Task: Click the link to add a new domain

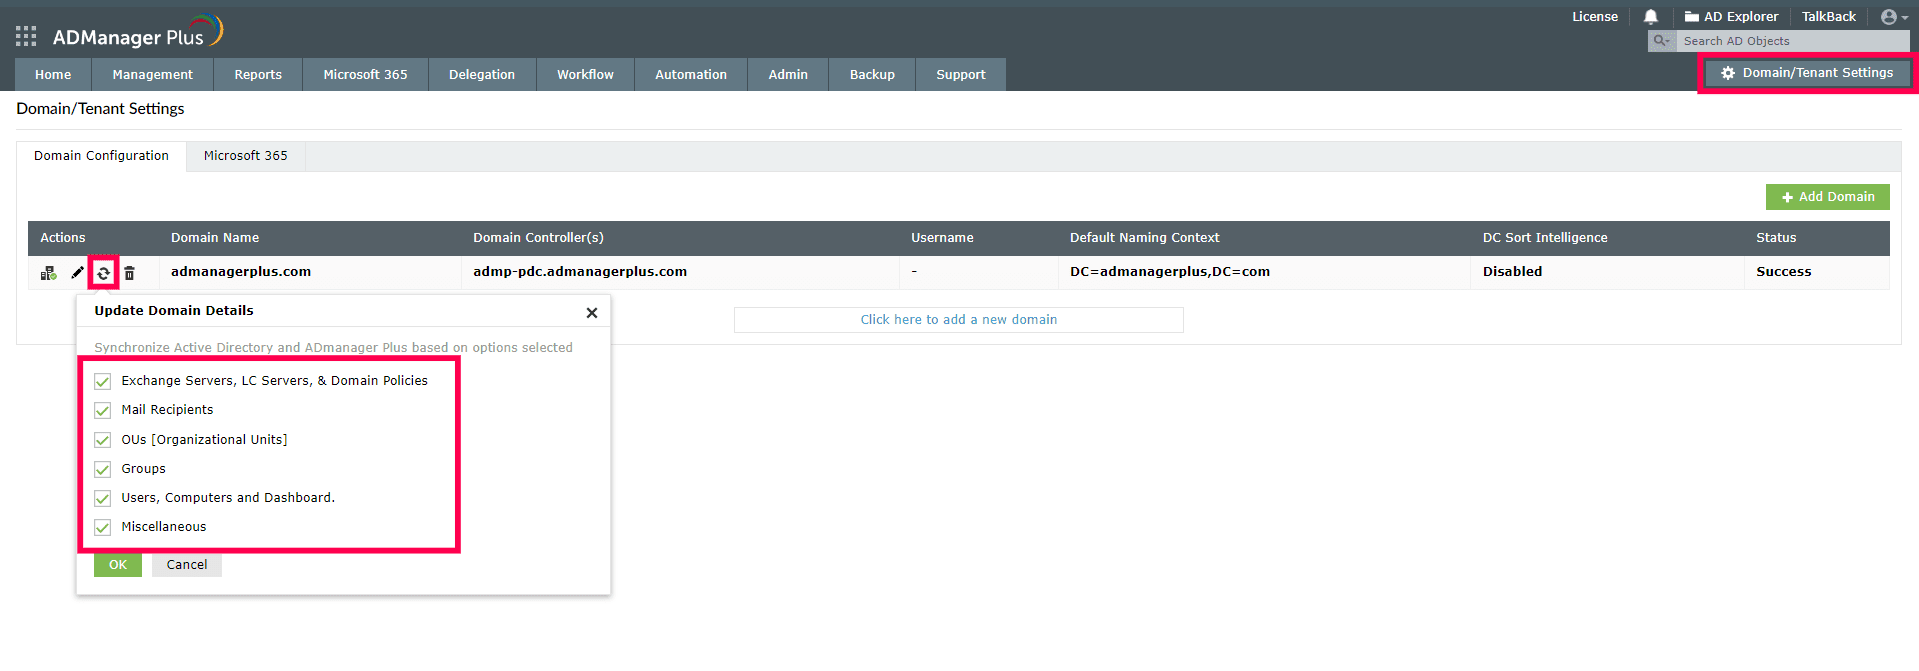Action: click(x=958, y=320)
